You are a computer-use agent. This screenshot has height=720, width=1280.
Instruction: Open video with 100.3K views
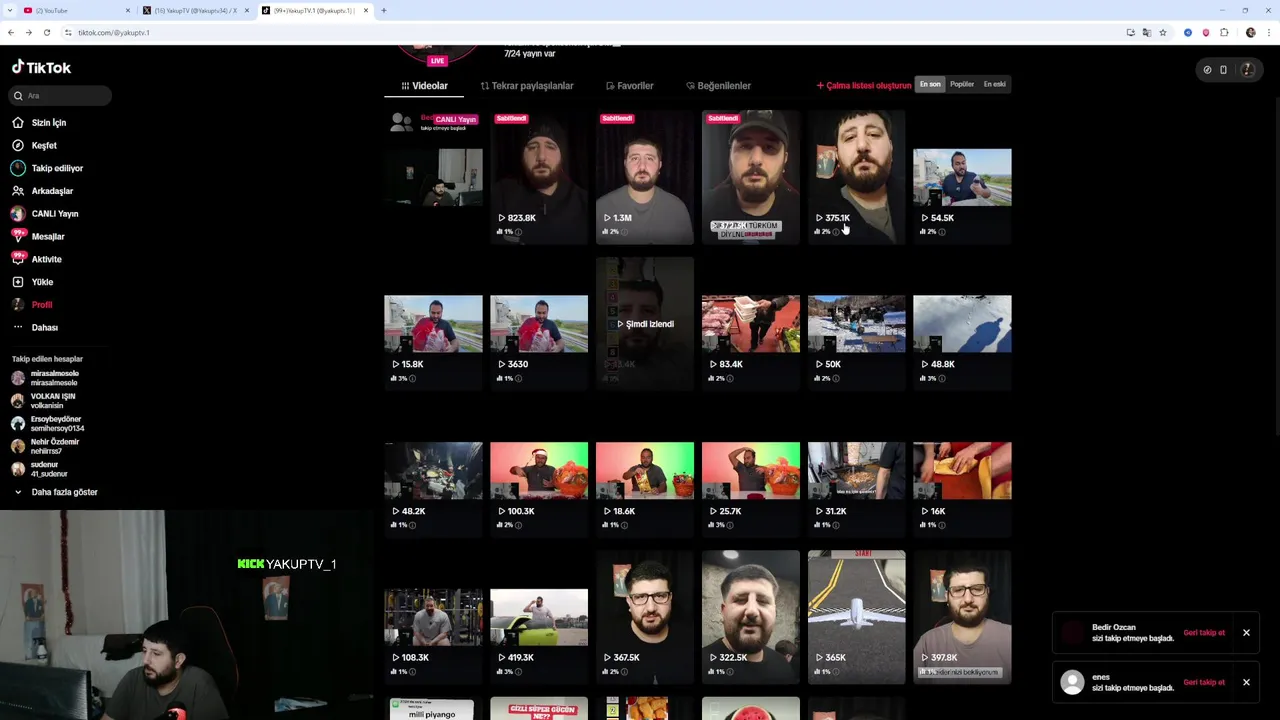539,470
